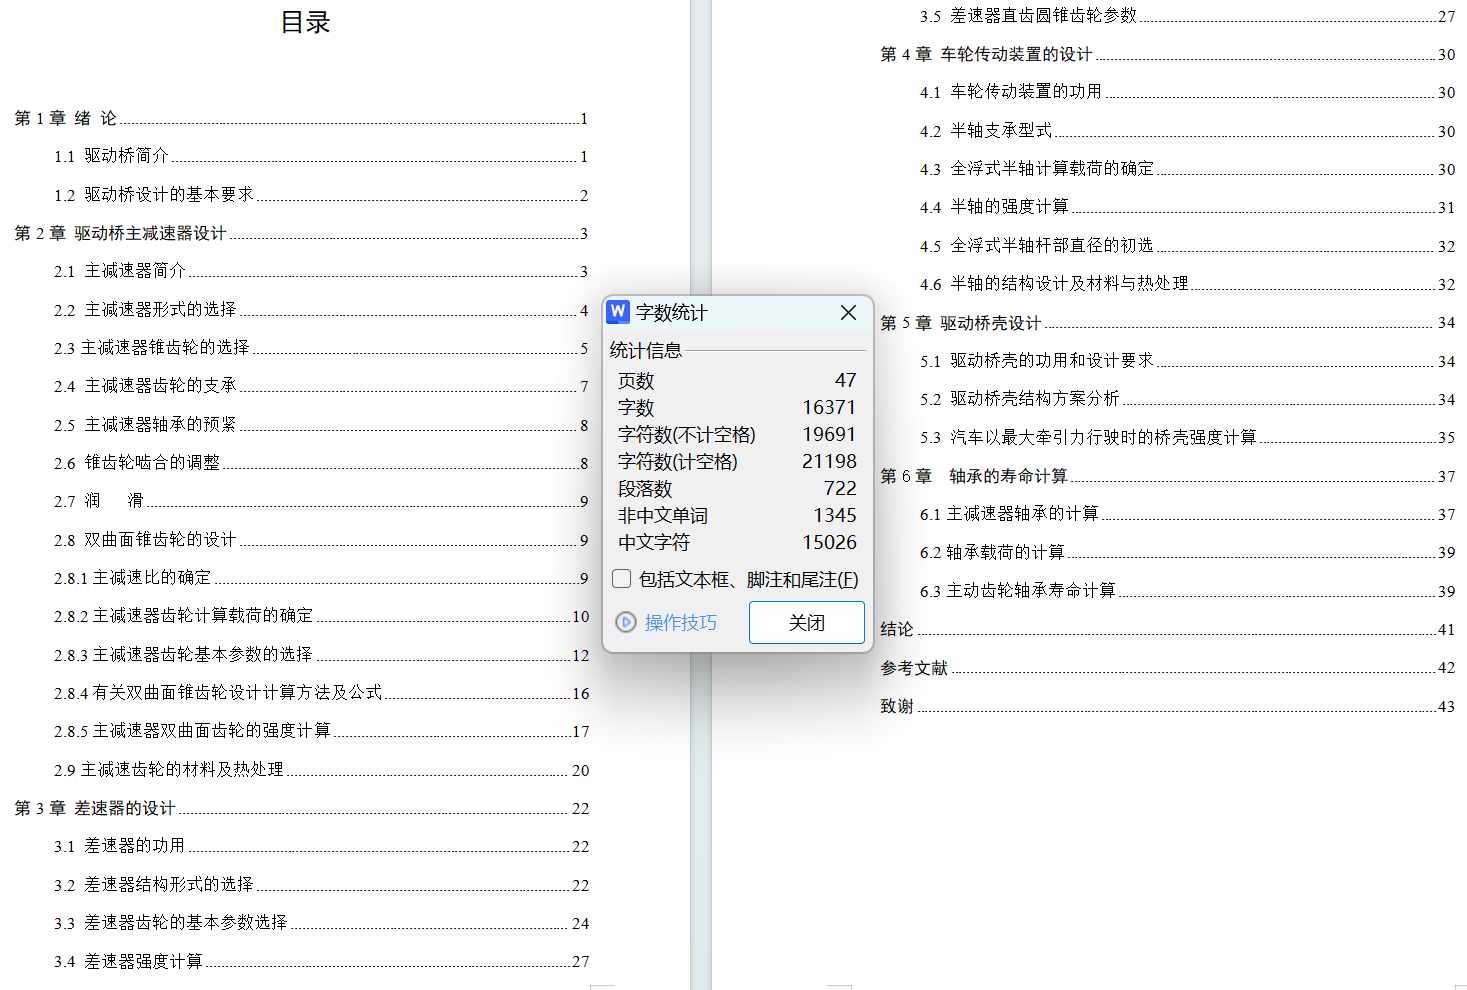
Task: Jump to 参考文献 contents entry
Action: point(913,668)
